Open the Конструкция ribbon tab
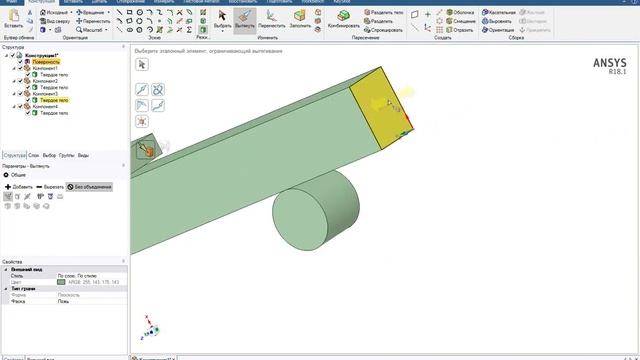The image size is (640, 360). (x=41, y=2)
